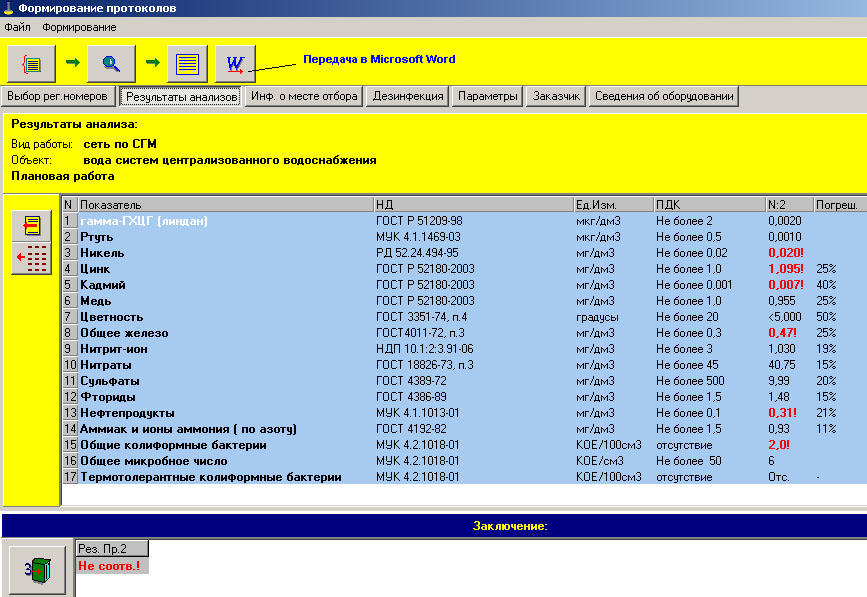Viewport: 867px width, 597px height.
Task: Click the yellow list with red arrow icon
Action: 32,226
